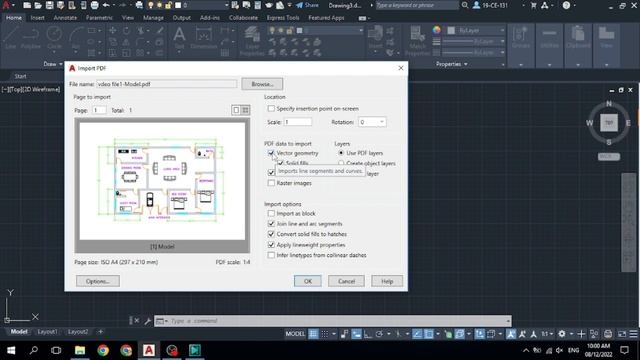Select Use PDF layers radio button
Image resolution: width=640 pixels, height=360 pixels.
click(x=341, y=153)
